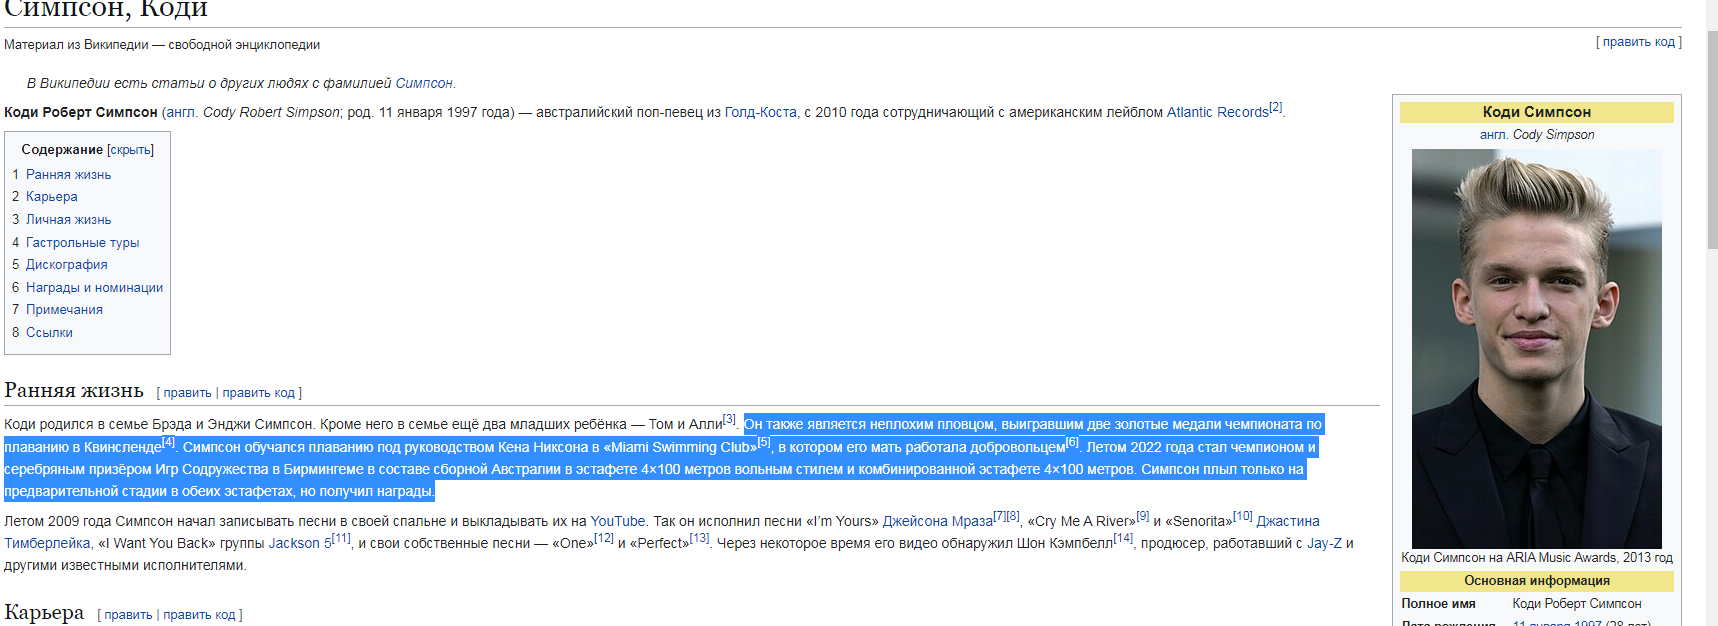Open the YouTube link in text
The width and height of the screenshot is (1718, 626).
coord(617,521)
